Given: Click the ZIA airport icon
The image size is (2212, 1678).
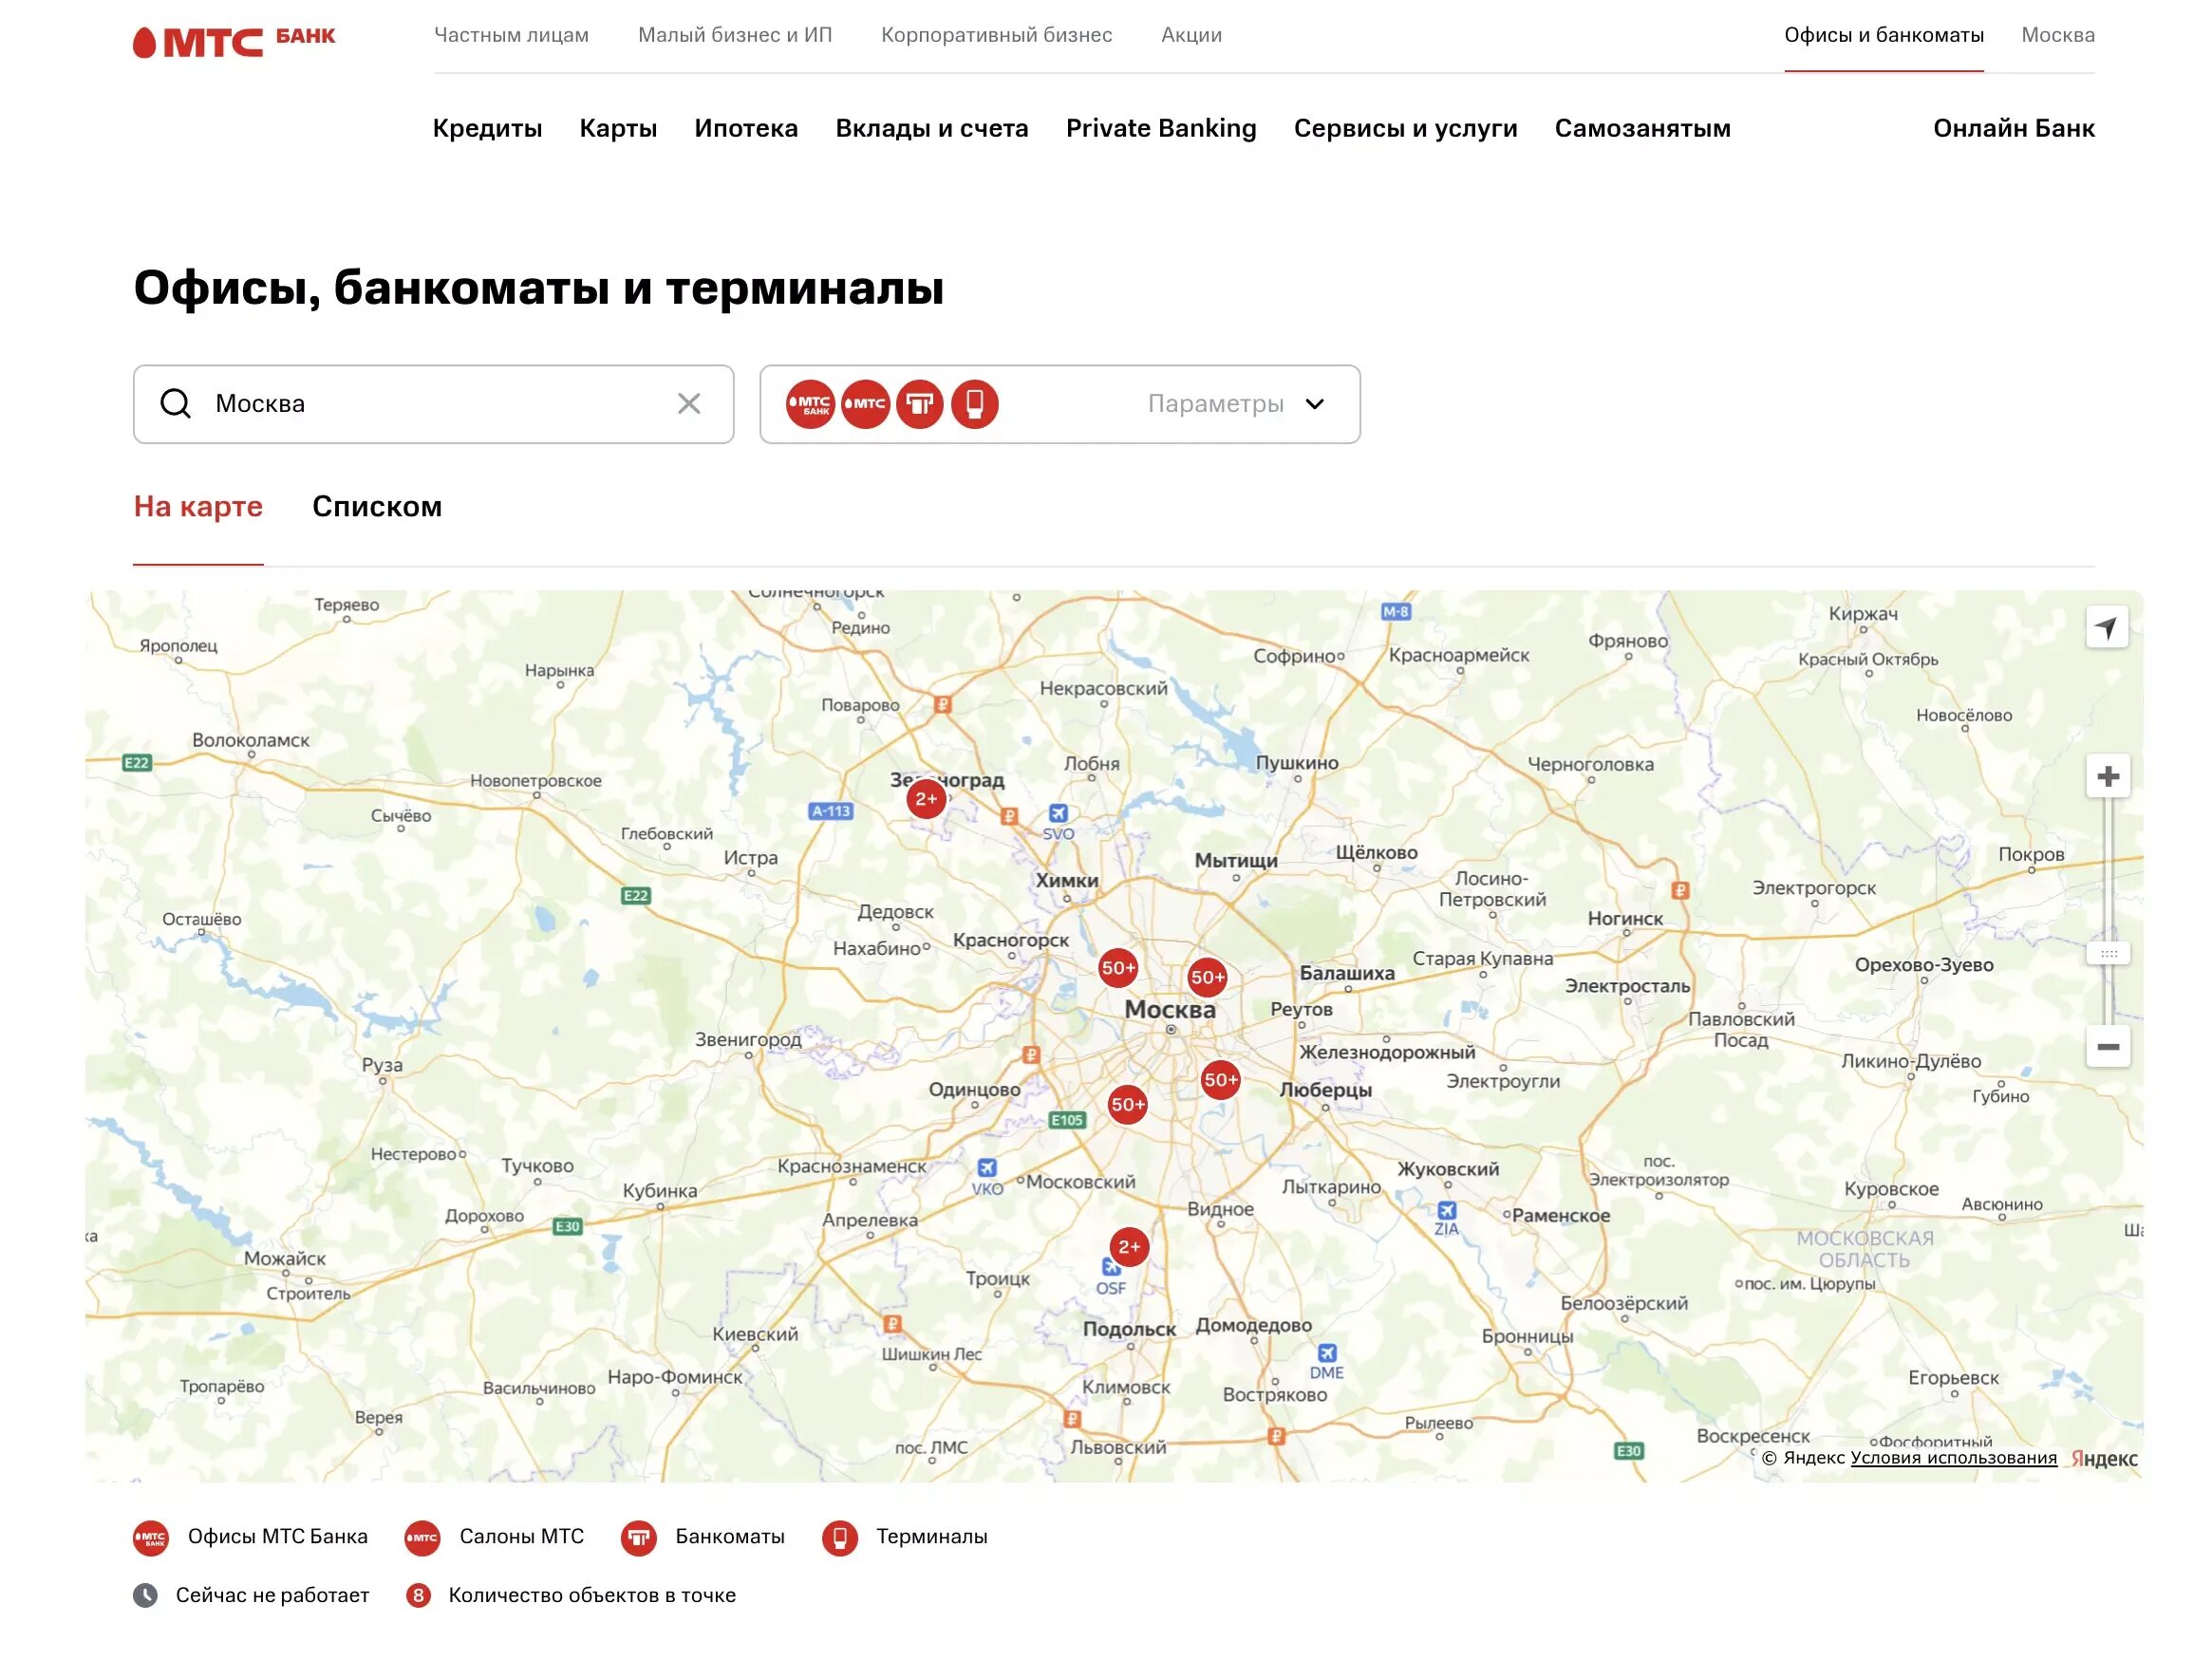Looking at the screenshot, I should pyautogui.click(x=1447, y=1211).
